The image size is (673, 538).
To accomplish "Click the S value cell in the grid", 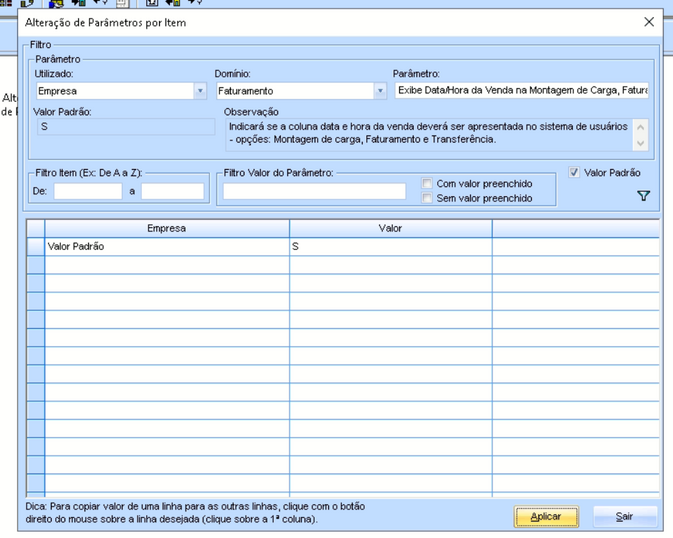I will click(390, 246).
